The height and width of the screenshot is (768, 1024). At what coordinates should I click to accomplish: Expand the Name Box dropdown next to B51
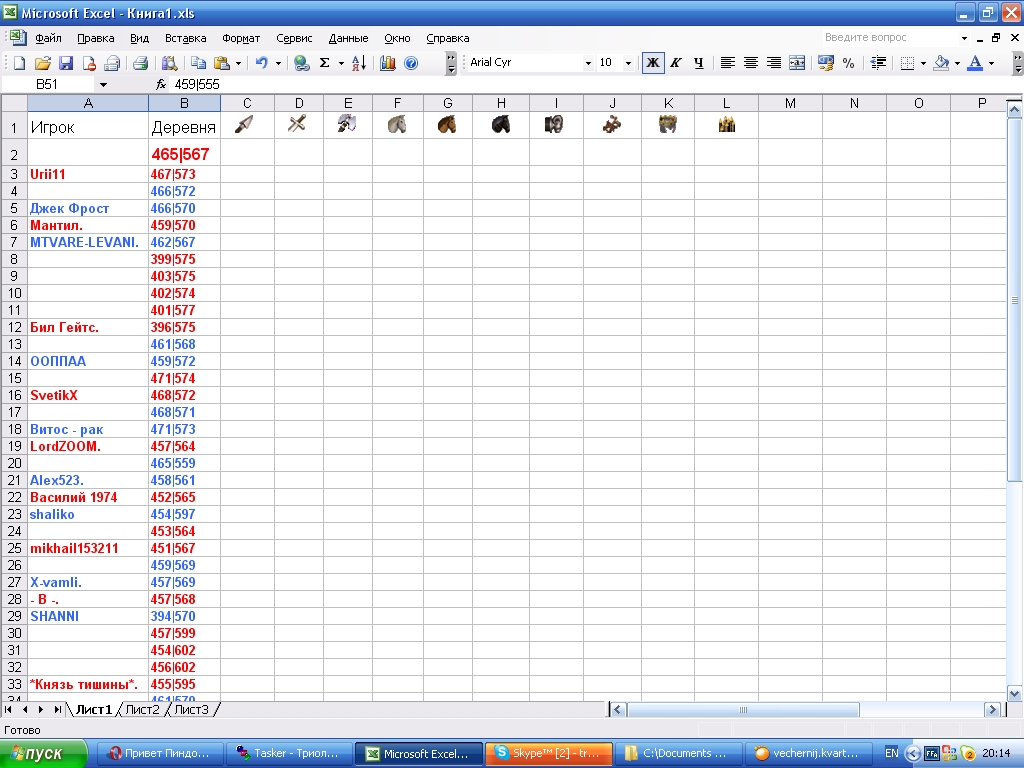[103, 84]
